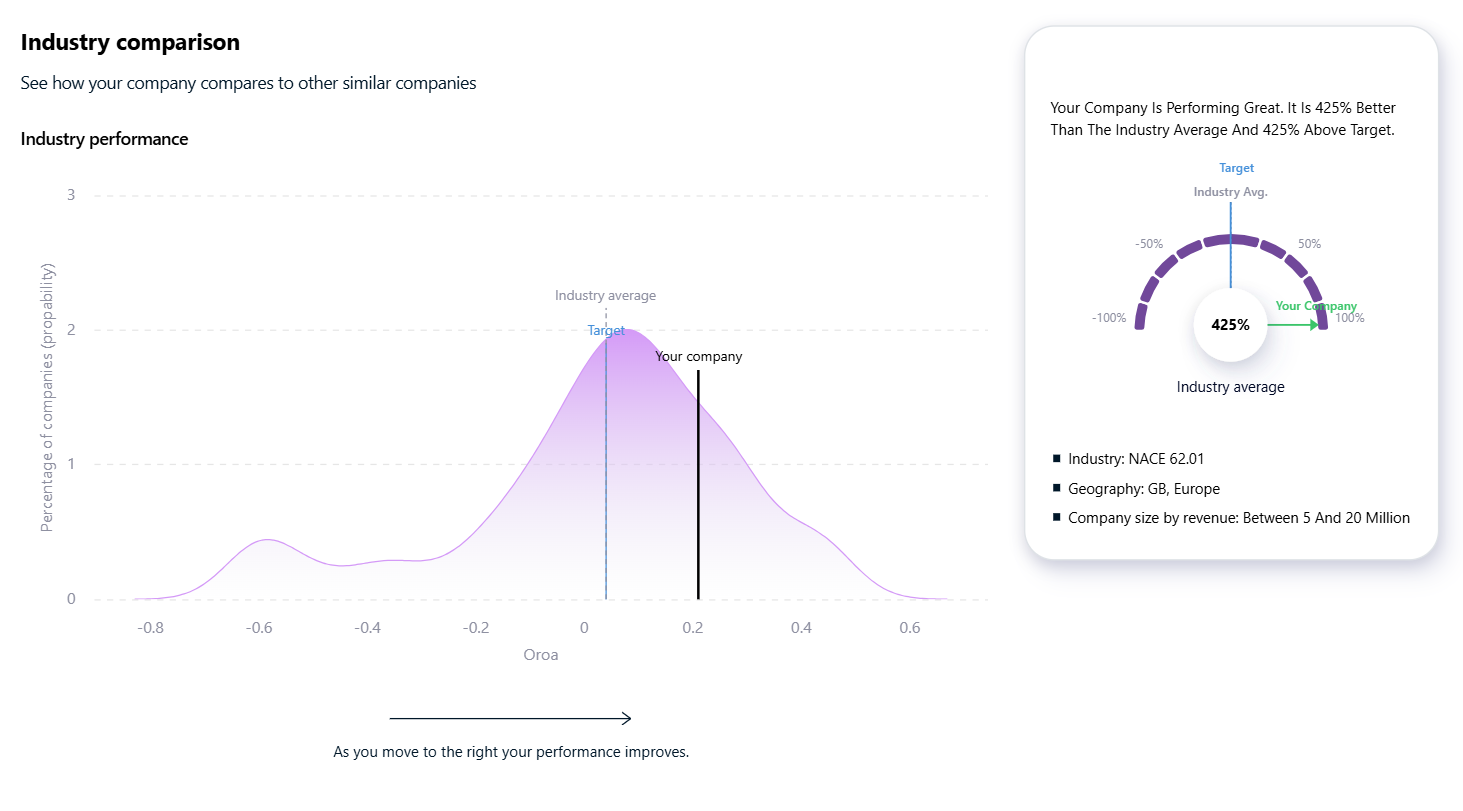1463x811 pixels.
Task: Click the long arrow below the chart
Action: click(510, 718)
